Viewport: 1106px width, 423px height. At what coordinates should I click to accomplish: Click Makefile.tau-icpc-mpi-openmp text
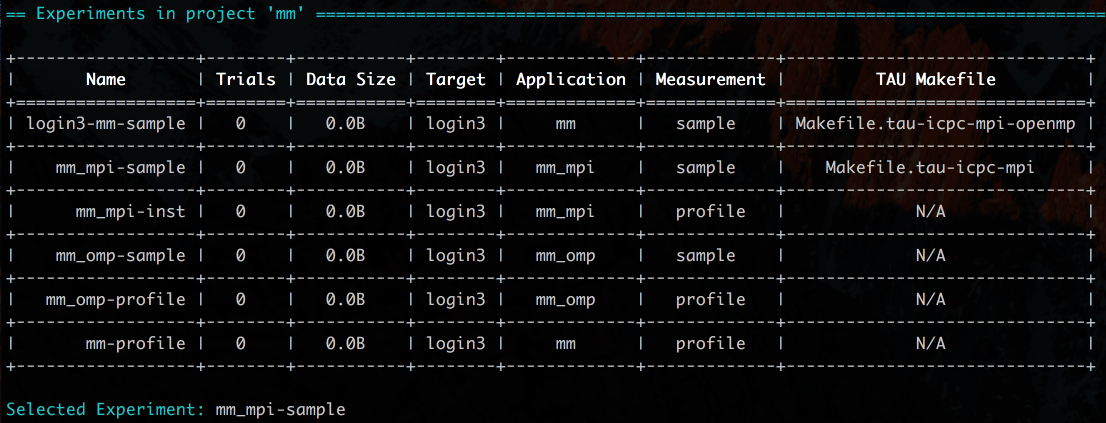[x=935, y=123]
